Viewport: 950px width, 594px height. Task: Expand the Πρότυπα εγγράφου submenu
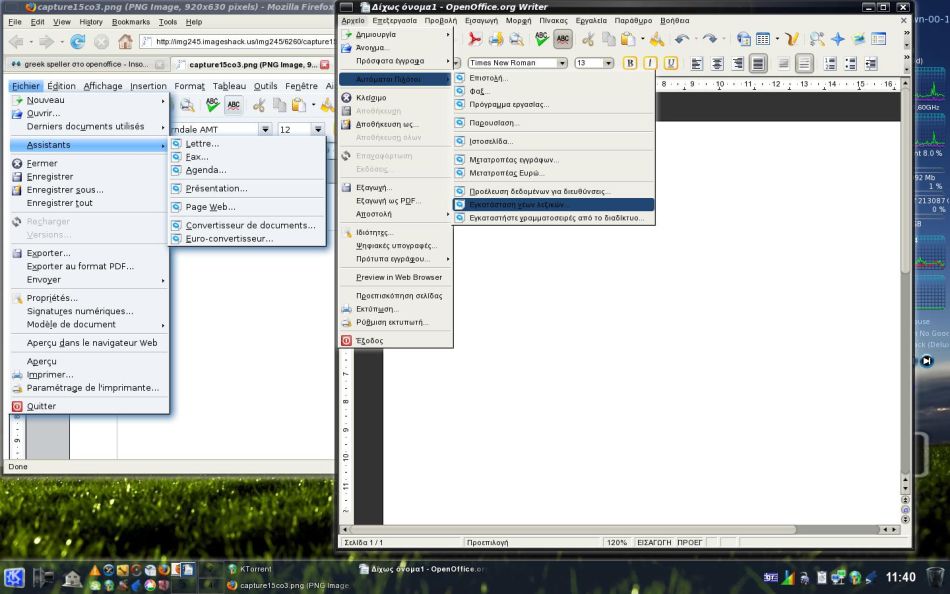coord(396,259)
